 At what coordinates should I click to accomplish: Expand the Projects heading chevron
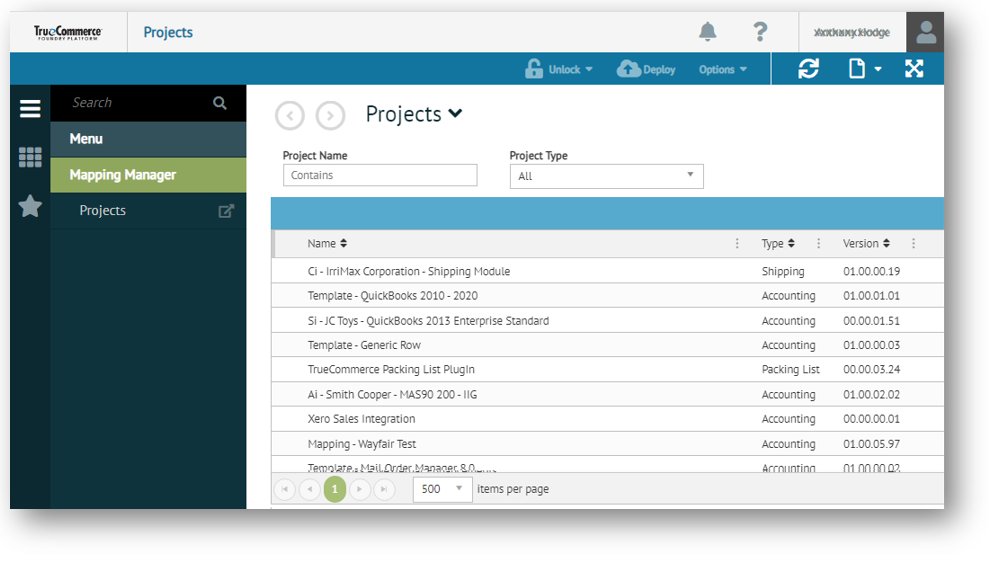pyautogui.click(x=456, y=114)
